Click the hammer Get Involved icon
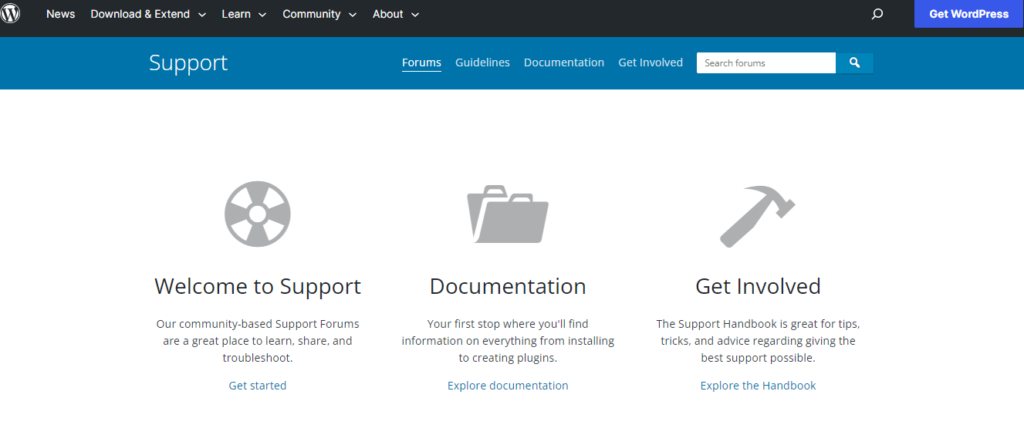 pyautogui.click(x=757, y=216)
